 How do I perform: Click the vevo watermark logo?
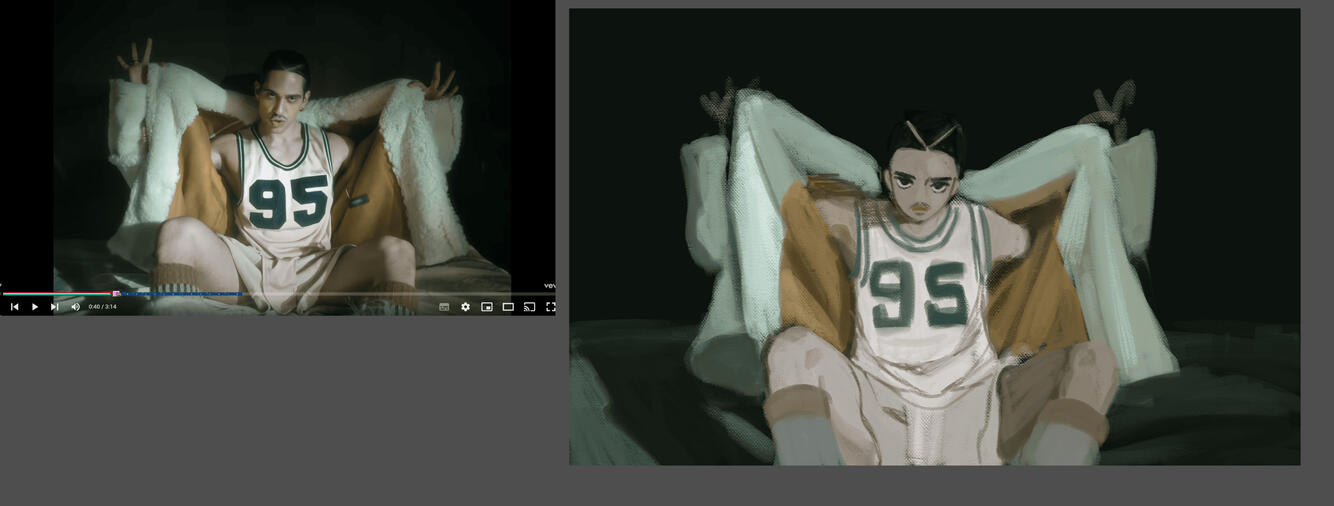[x=549, y=285]
